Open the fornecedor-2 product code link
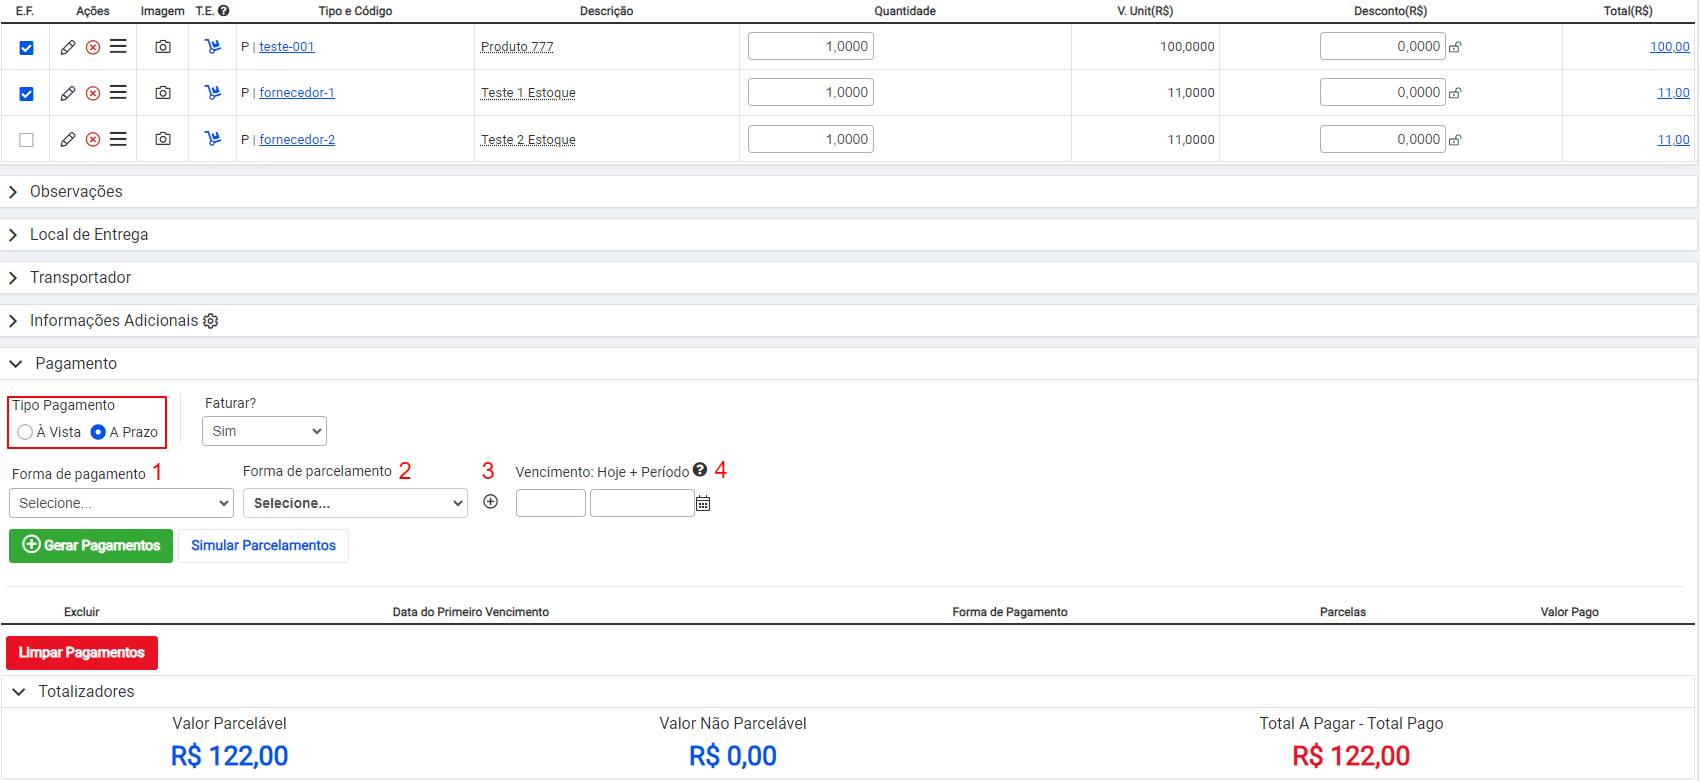Screen dimensions: 1700x781 [x=297, y=140]
